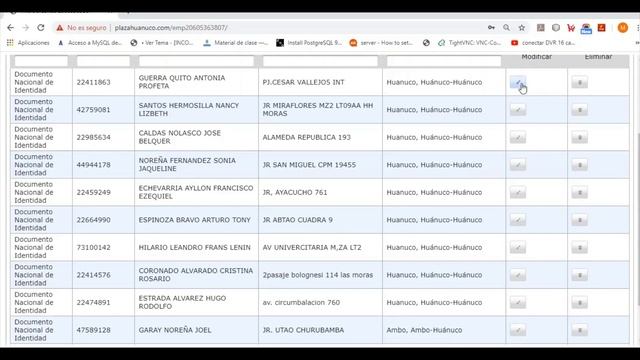Delete the ECHEVARRIA AYLLON FRANCISCO EZEQUIEL record

click(579, 193)
